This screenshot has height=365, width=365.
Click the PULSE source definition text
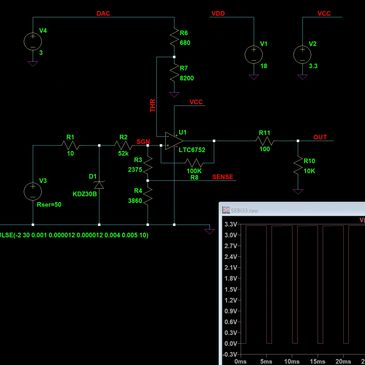(74, 235)
